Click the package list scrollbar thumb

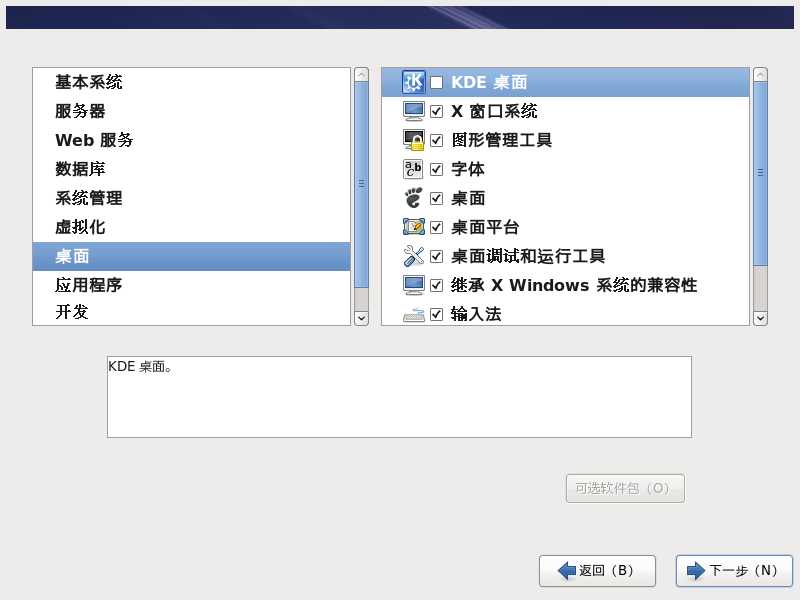[760, 173]
